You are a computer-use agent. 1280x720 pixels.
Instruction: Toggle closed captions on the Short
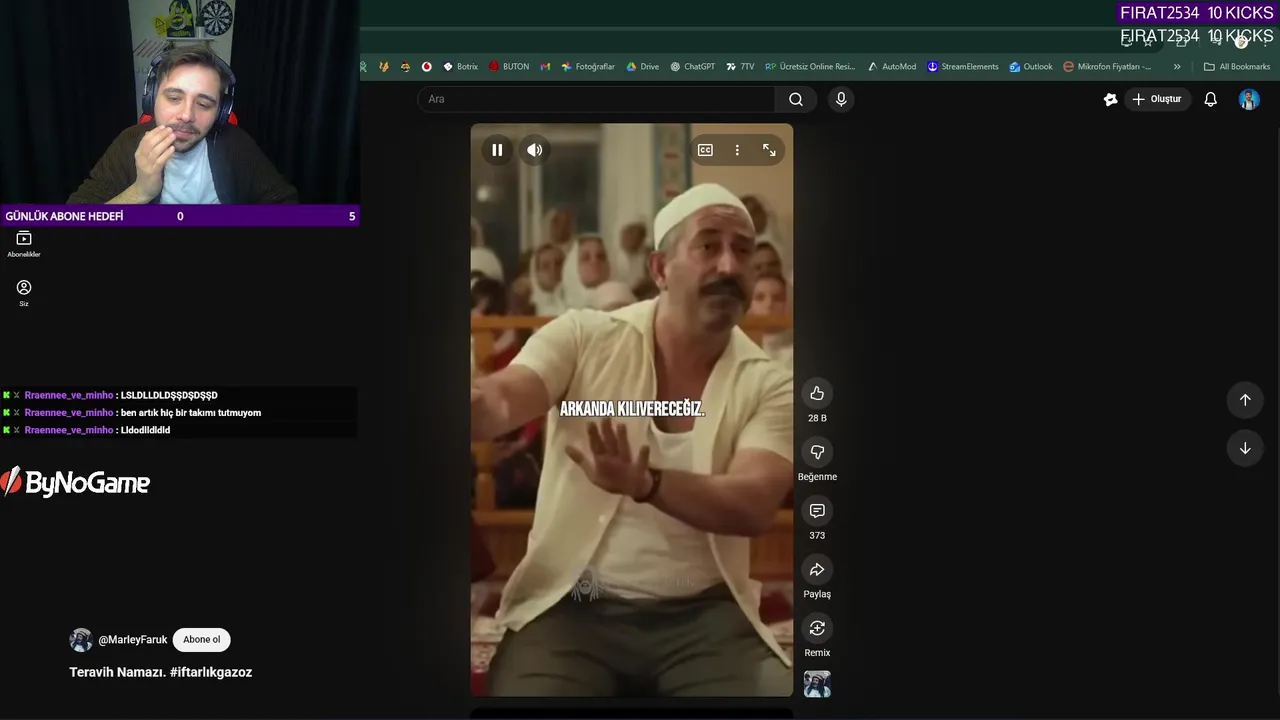tap(705, 150)
